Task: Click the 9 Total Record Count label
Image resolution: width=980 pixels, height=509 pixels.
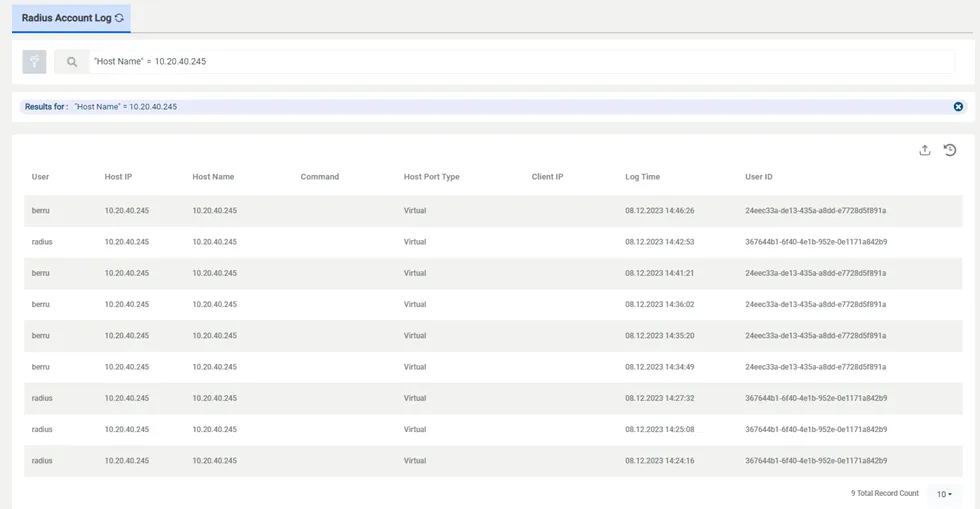Action: tap(885, 493)
